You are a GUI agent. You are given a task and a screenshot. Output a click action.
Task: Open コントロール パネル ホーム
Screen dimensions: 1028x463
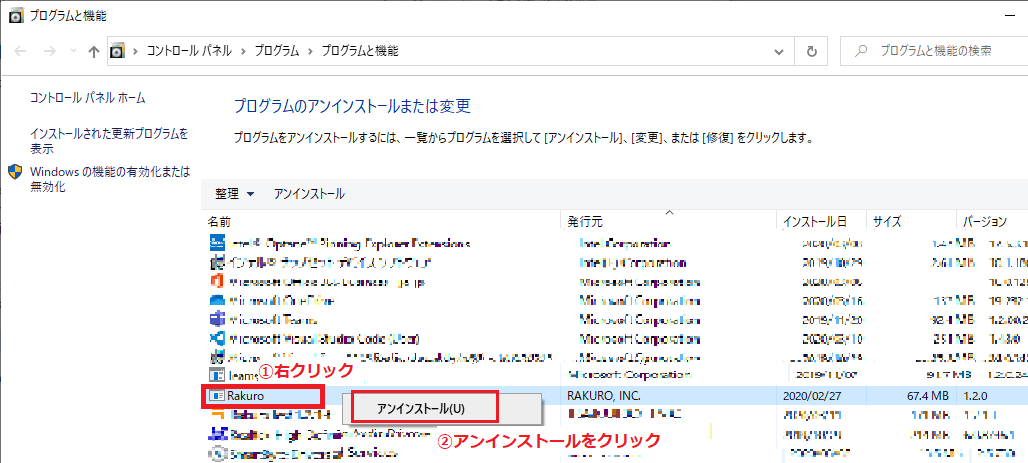tap(88, 98)
